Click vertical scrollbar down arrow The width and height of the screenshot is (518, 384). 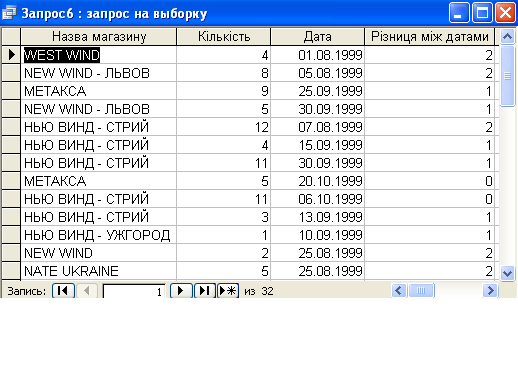(x=507, y=274)
